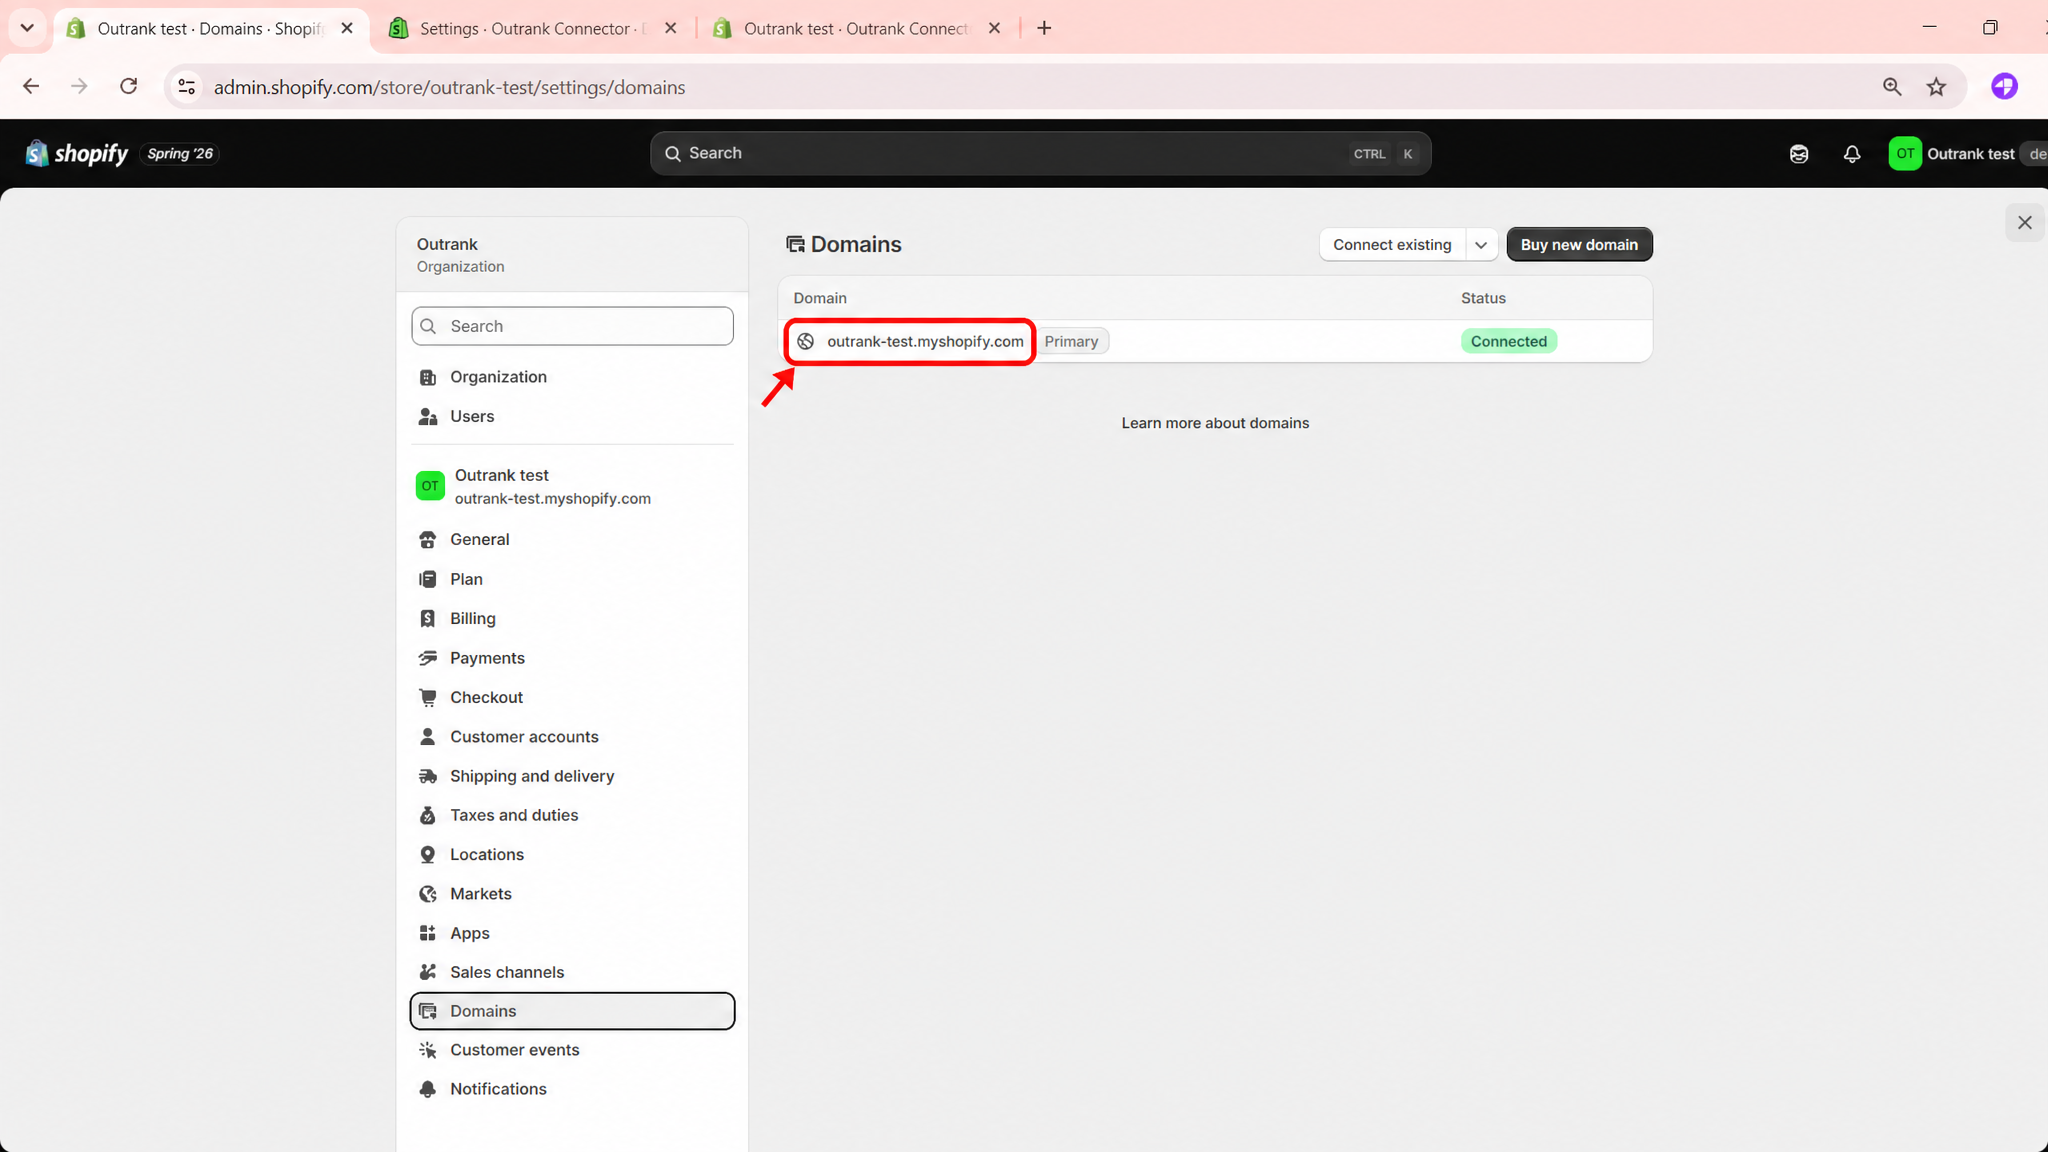Click the Domains heading icon
Screen dimensions: 2048x1152
click(795, 244)
